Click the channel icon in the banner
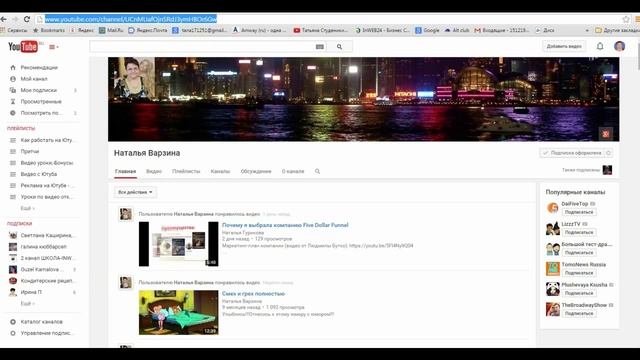 coord(134,78)
